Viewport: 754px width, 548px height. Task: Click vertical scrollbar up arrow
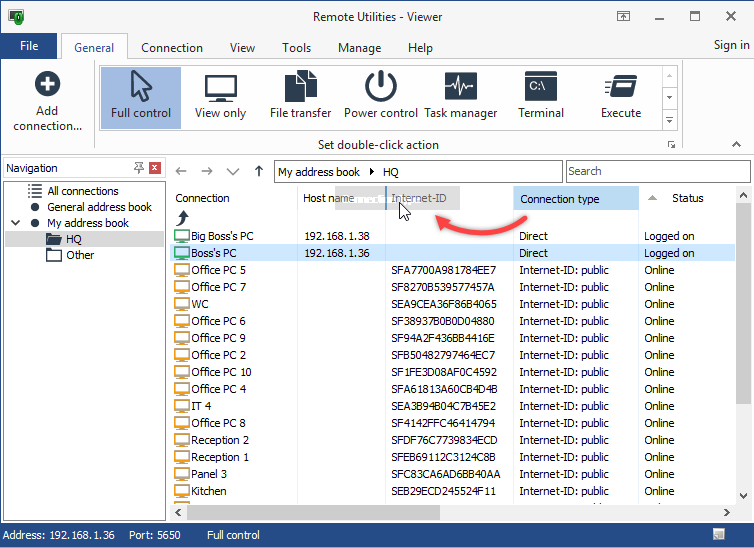(743, 195)
